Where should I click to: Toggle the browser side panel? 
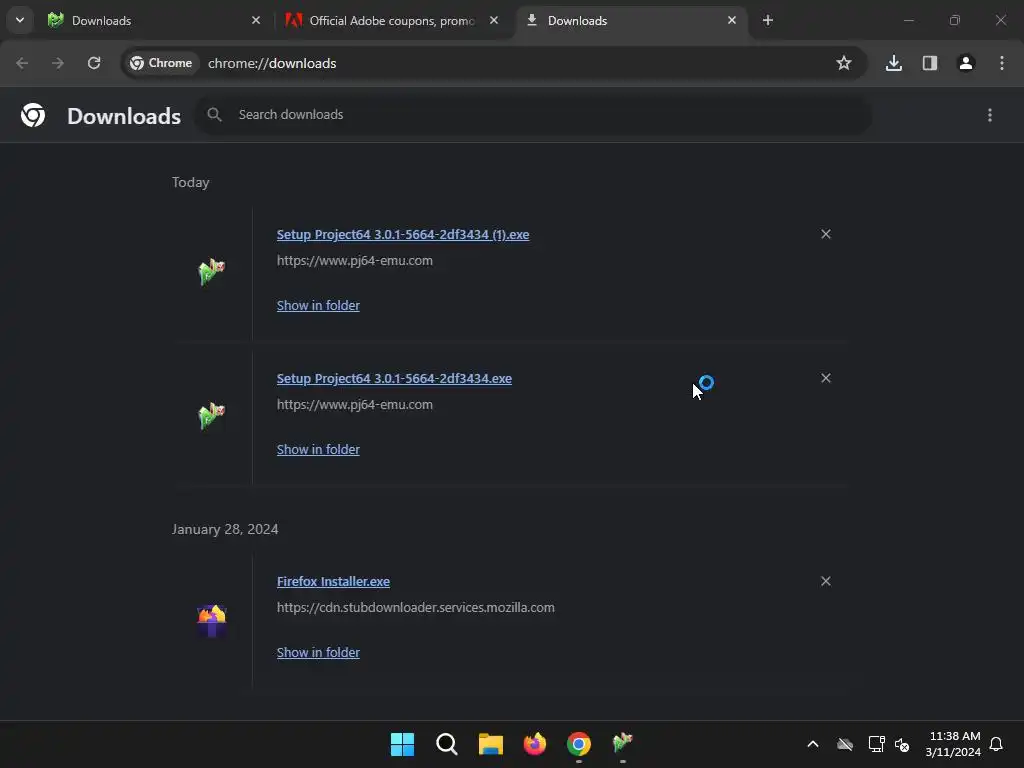coord(930,63)
